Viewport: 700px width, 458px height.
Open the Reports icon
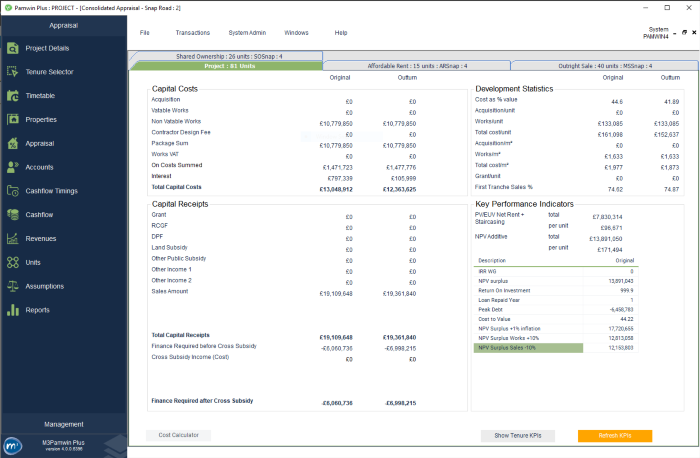[x=13, y=310]
